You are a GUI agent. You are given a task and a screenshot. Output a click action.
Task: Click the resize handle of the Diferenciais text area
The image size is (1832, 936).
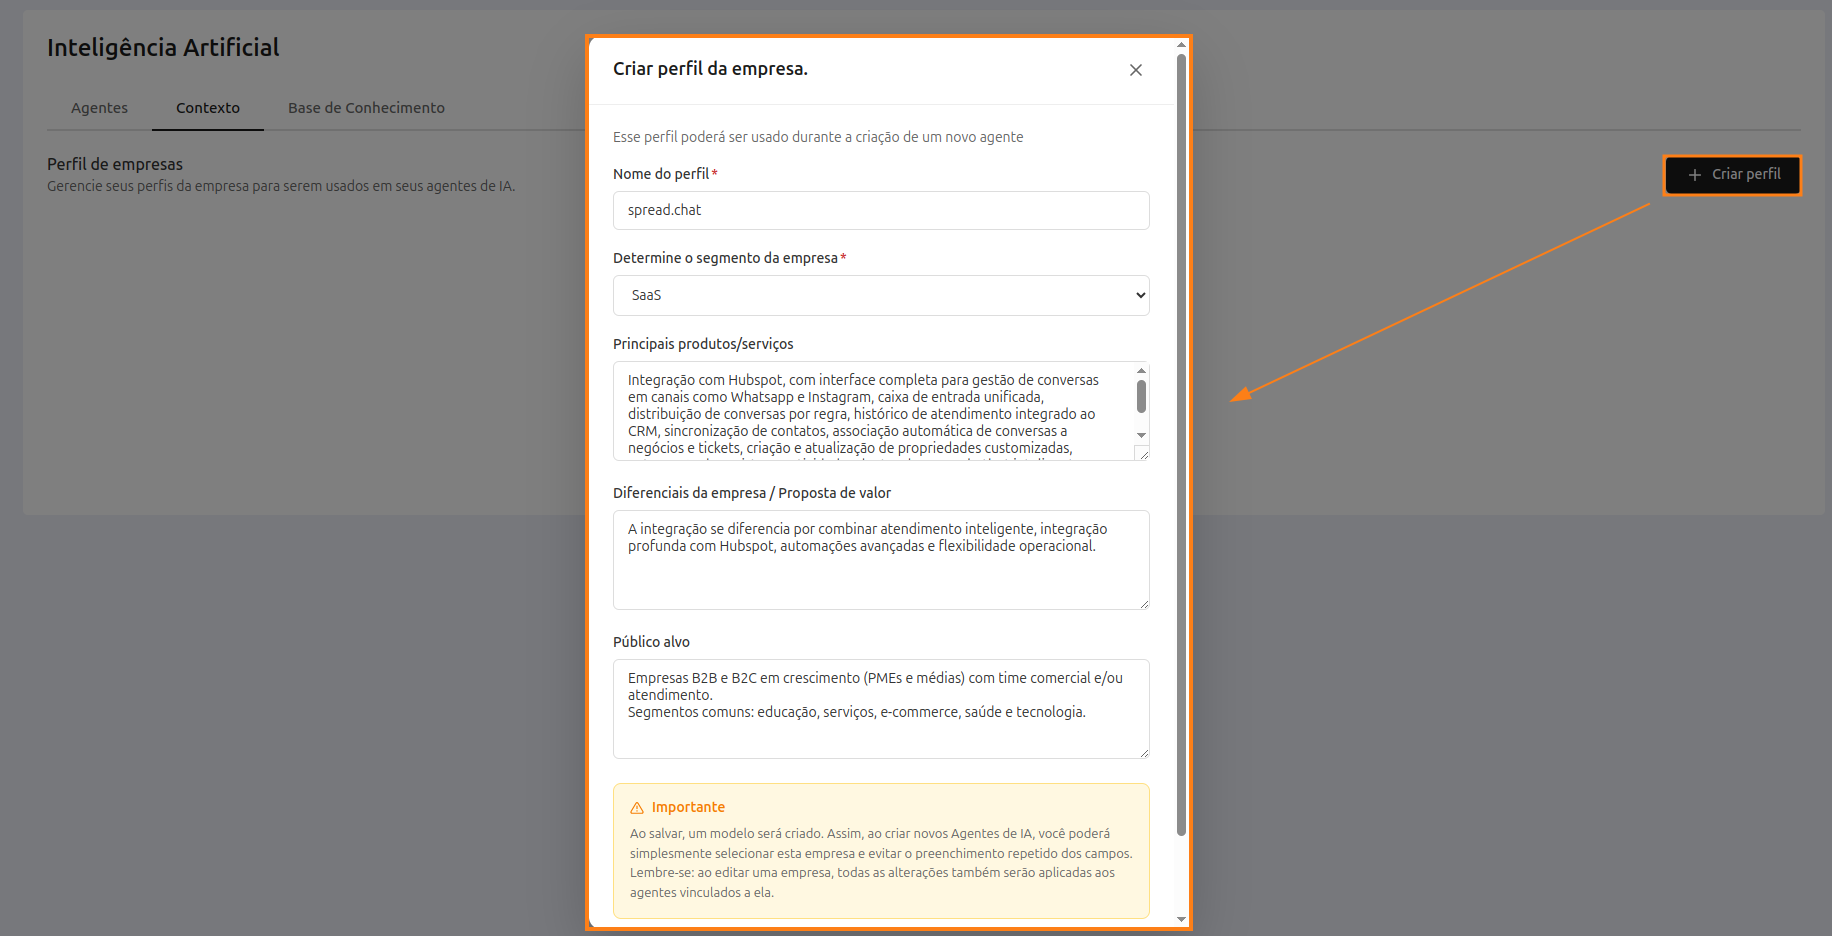click(1143, 603)
